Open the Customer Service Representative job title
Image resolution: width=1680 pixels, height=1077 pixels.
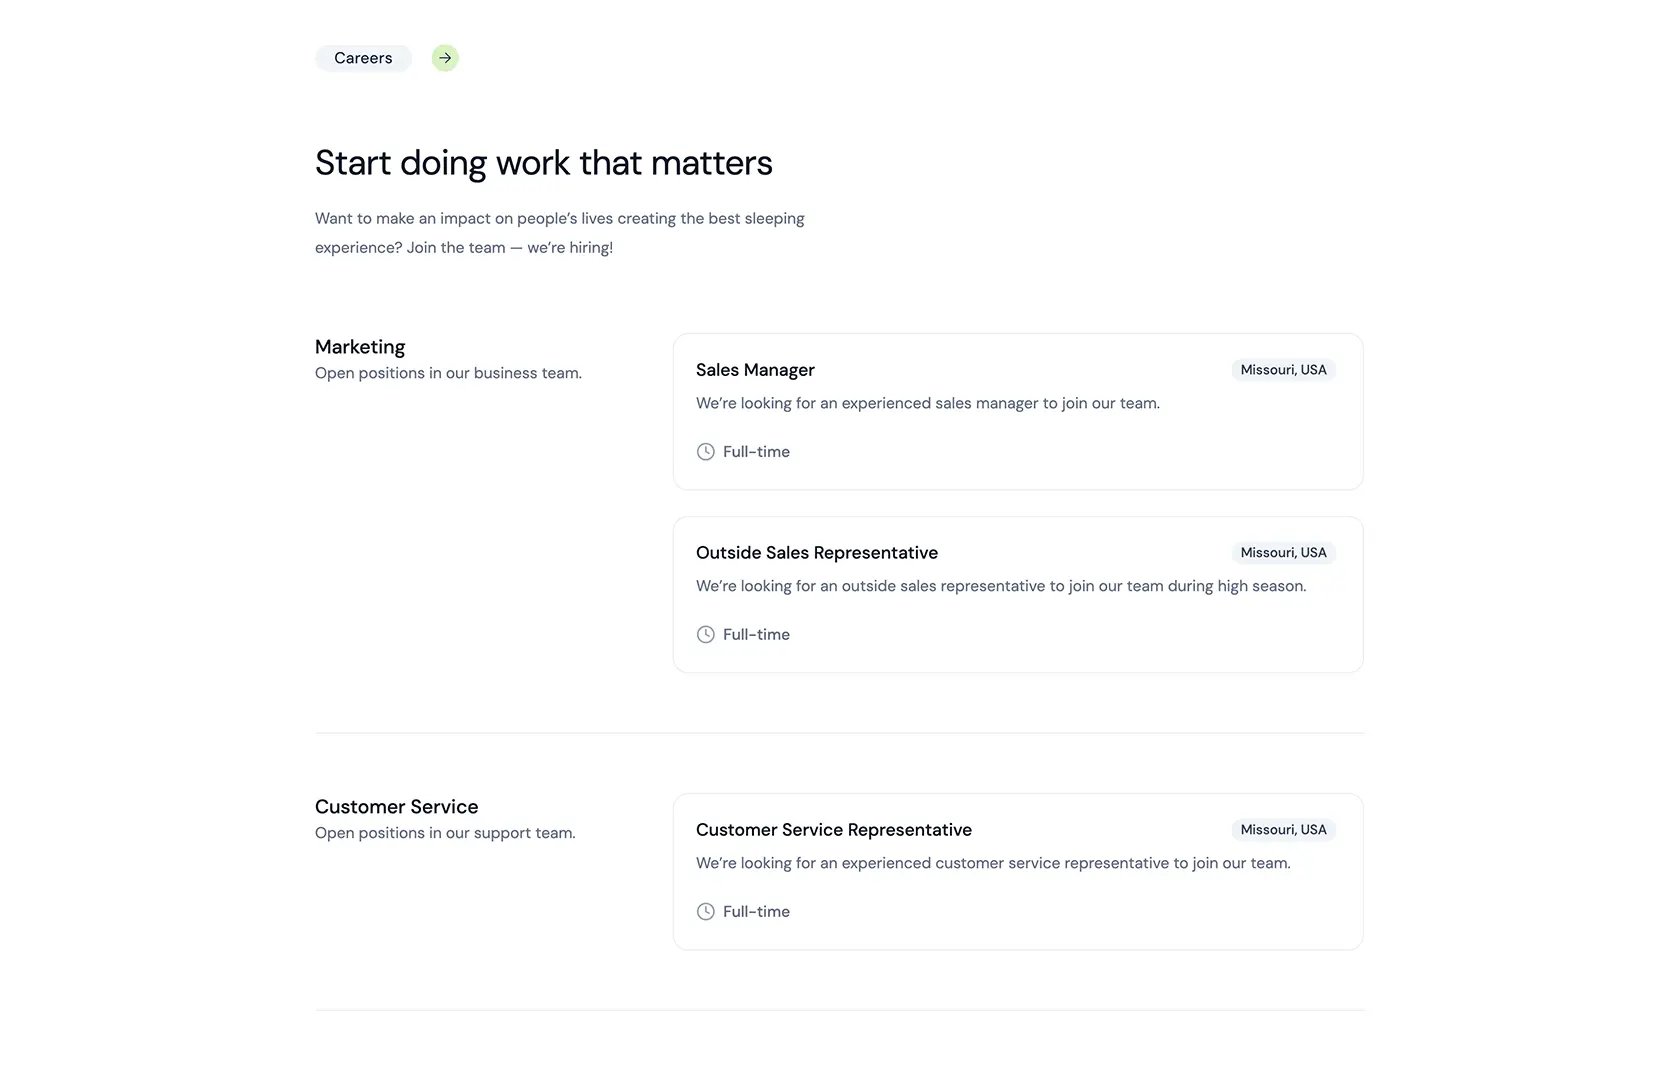(x=834, y=830)
